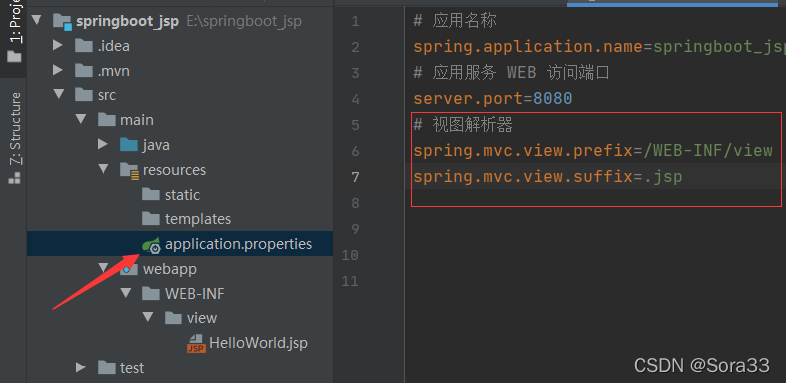Click the .mvn folder icon

pos(84,70)
